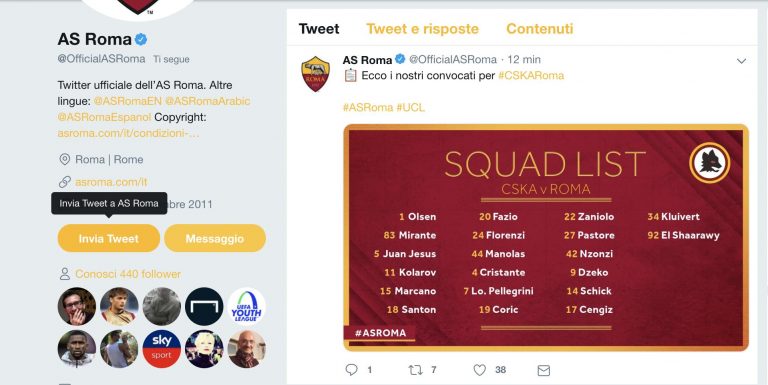The width and height of the screenshot is (768, 385).
Task: Open the @ASRomaEN profile link
Action: (128, 101)
